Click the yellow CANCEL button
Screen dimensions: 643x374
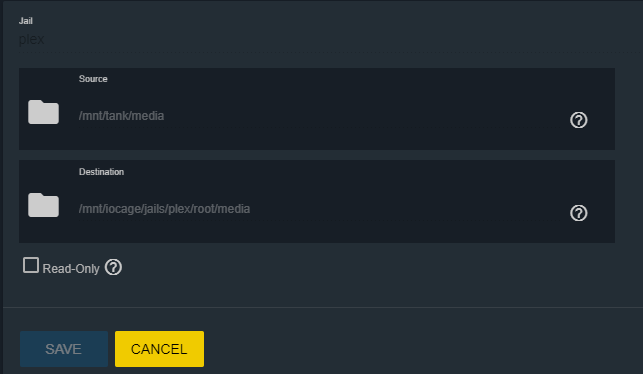tap(160, 349)
